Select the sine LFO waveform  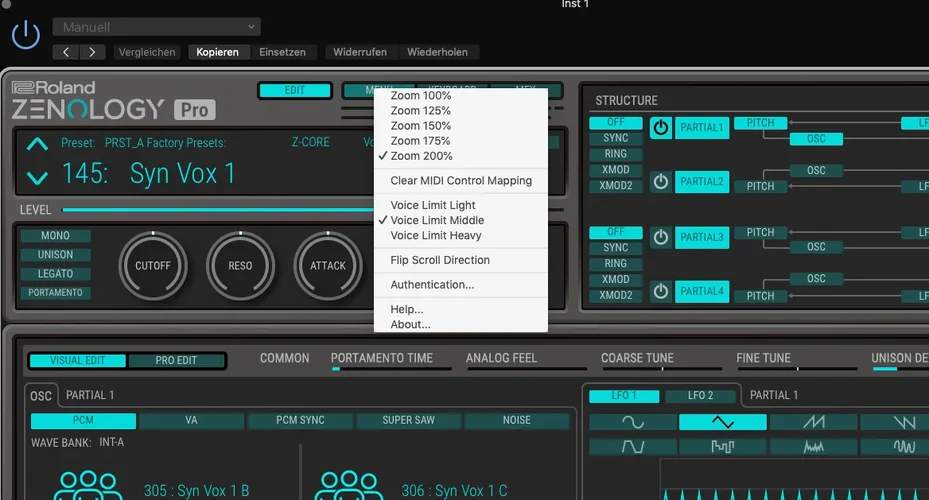(633, 422)
